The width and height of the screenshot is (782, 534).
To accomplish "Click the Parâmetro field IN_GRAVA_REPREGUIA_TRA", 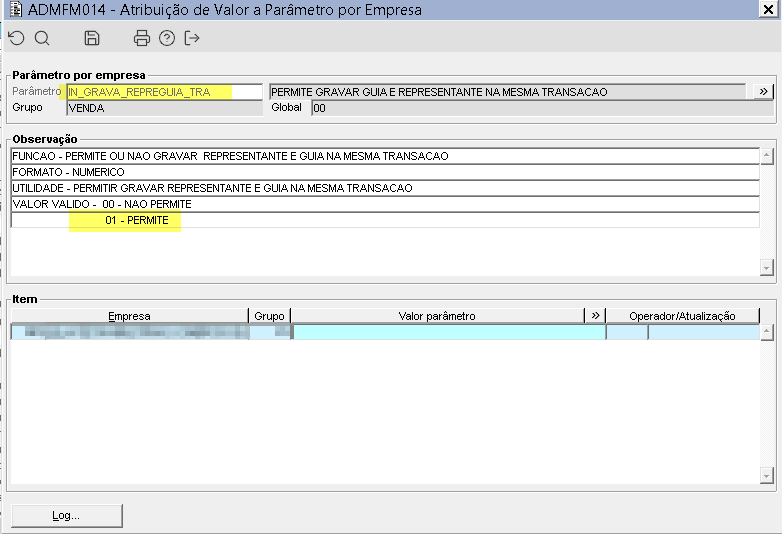I will [165, 92].
